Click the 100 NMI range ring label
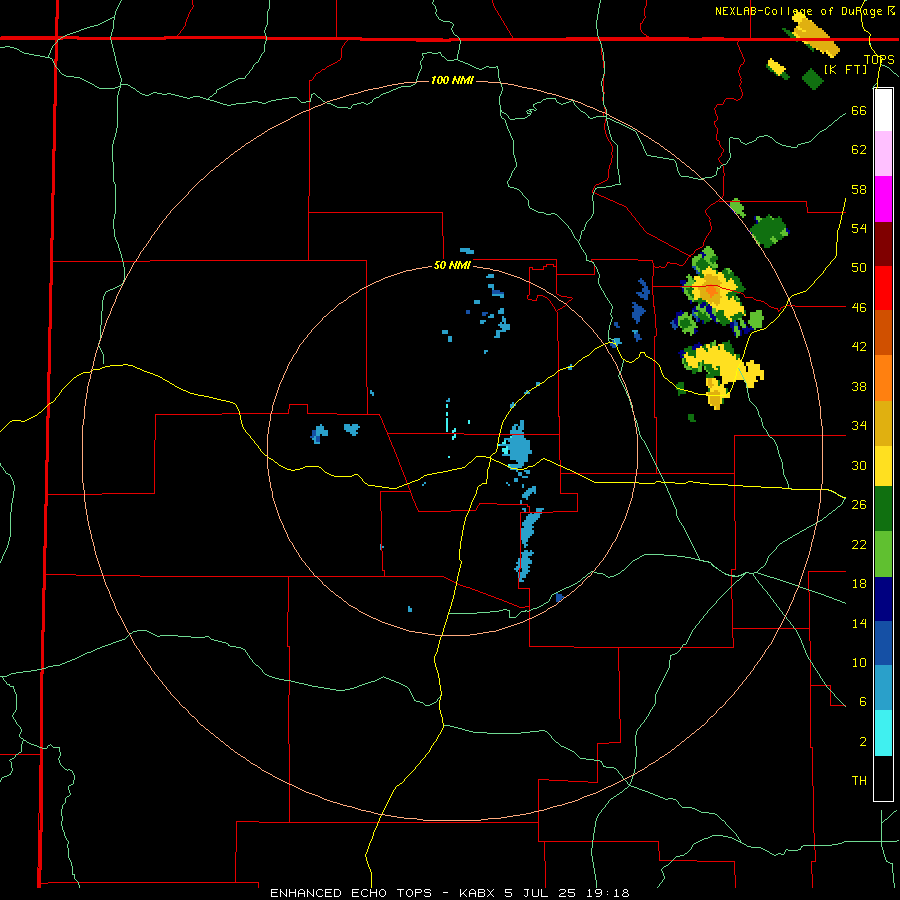 [452, 80]
